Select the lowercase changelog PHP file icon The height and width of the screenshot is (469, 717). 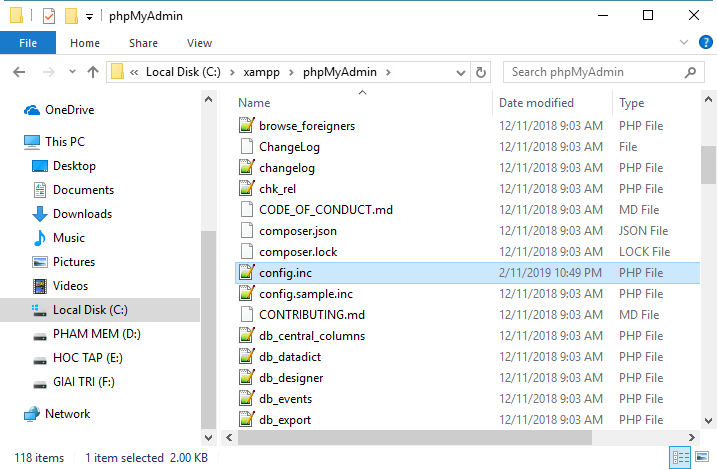pyautogui.click(x=246, y=167)
